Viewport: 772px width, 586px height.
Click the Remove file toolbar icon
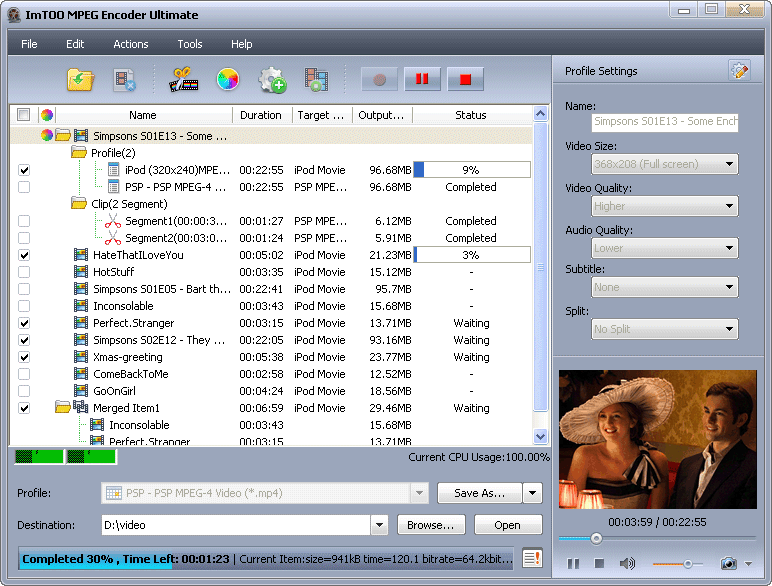pos(125,79)
